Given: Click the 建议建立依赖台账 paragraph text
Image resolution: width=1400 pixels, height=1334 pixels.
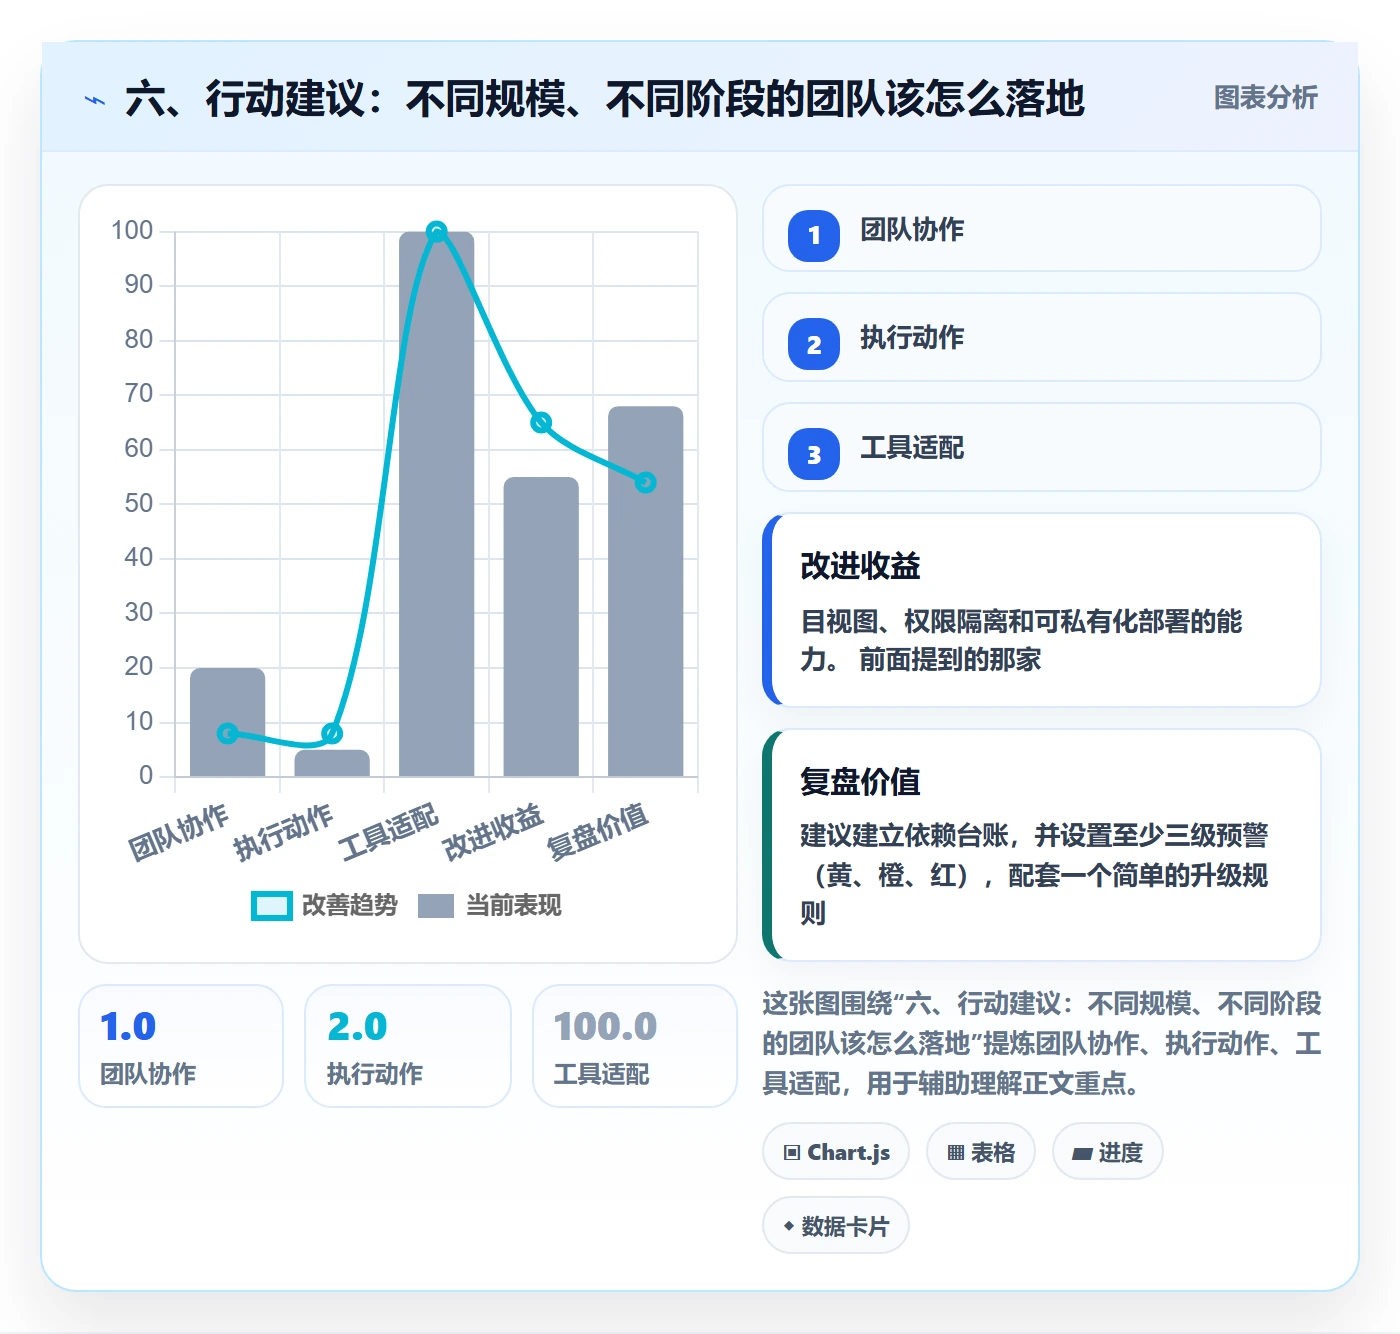Looking at the screenshot, I should pos(1034,874).
